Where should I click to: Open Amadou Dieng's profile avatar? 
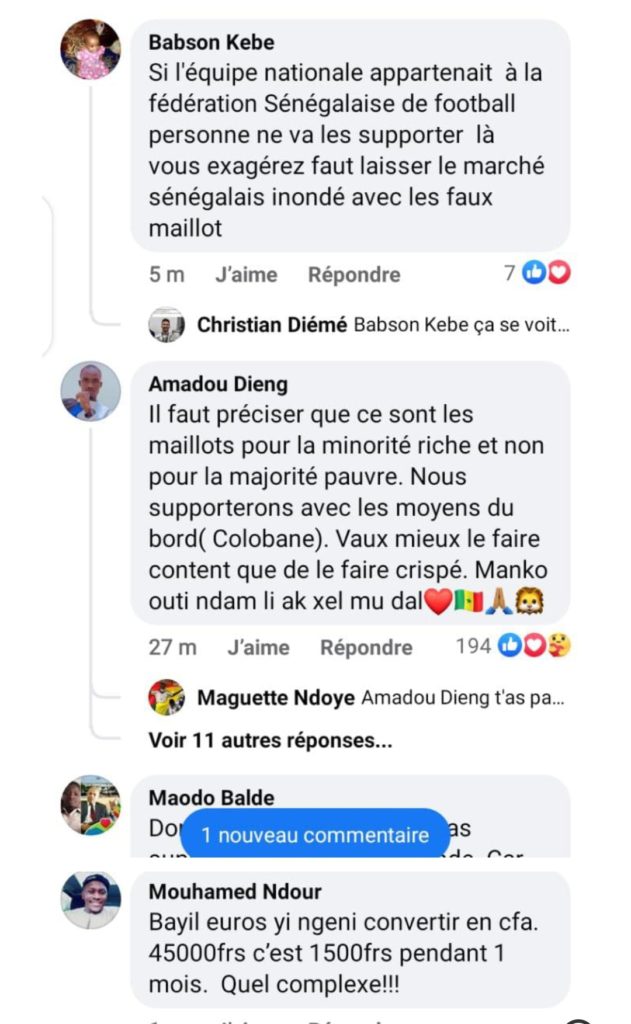pos(91,391)
